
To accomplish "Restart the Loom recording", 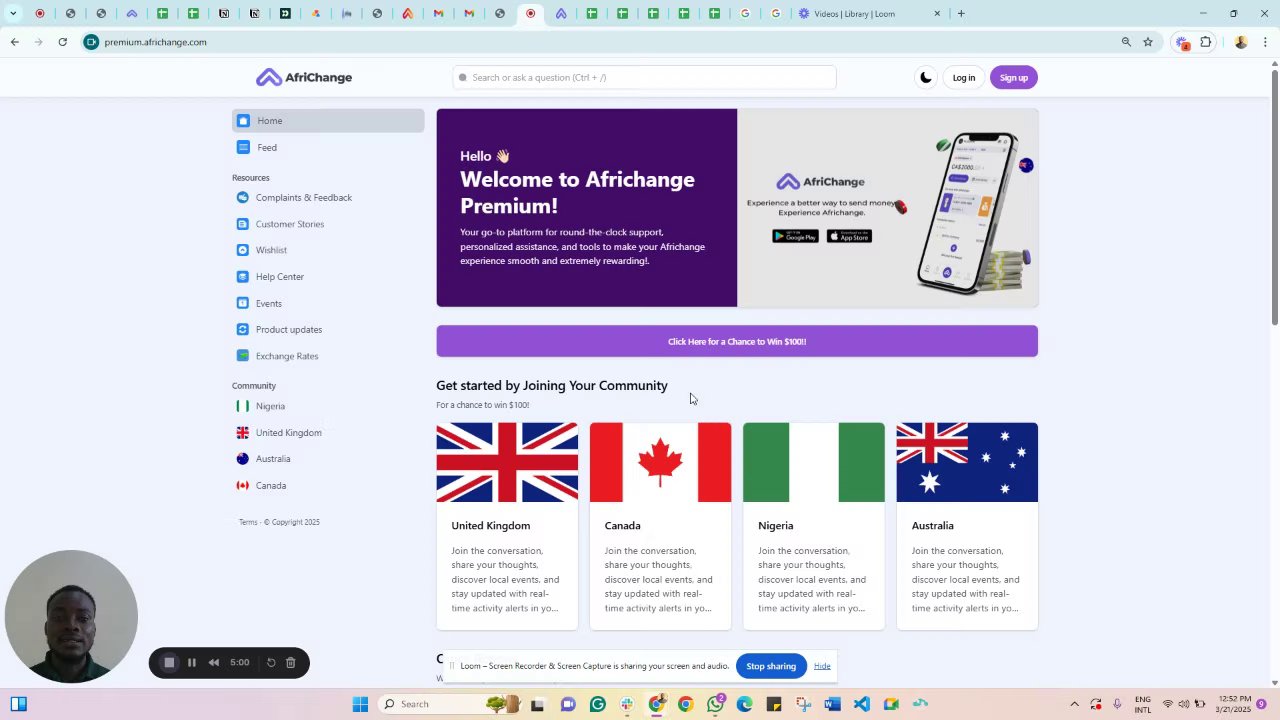I will (x=271, y=663).
